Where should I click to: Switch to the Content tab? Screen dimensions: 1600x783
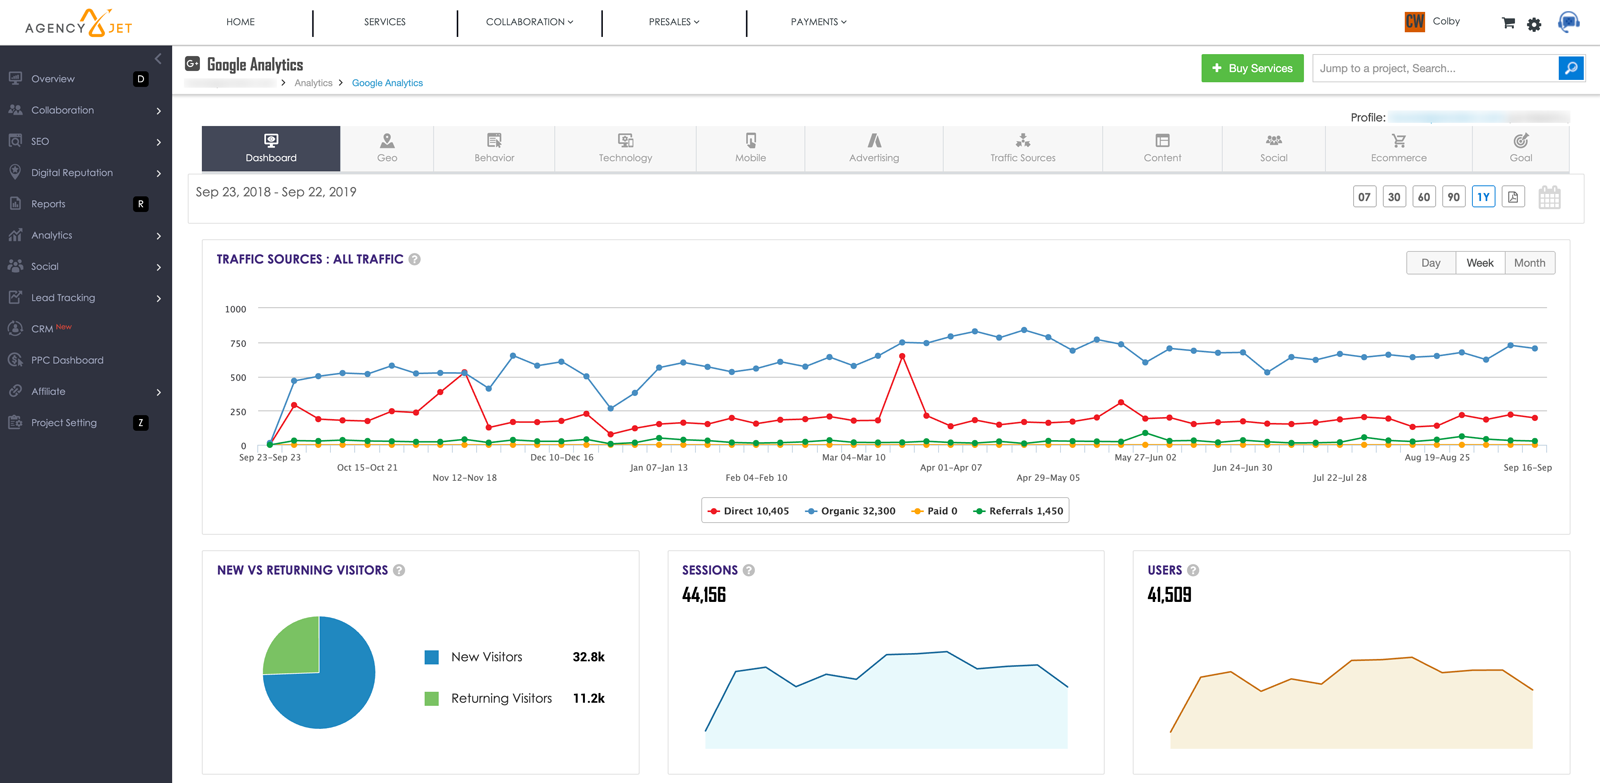pos(1162,148)
